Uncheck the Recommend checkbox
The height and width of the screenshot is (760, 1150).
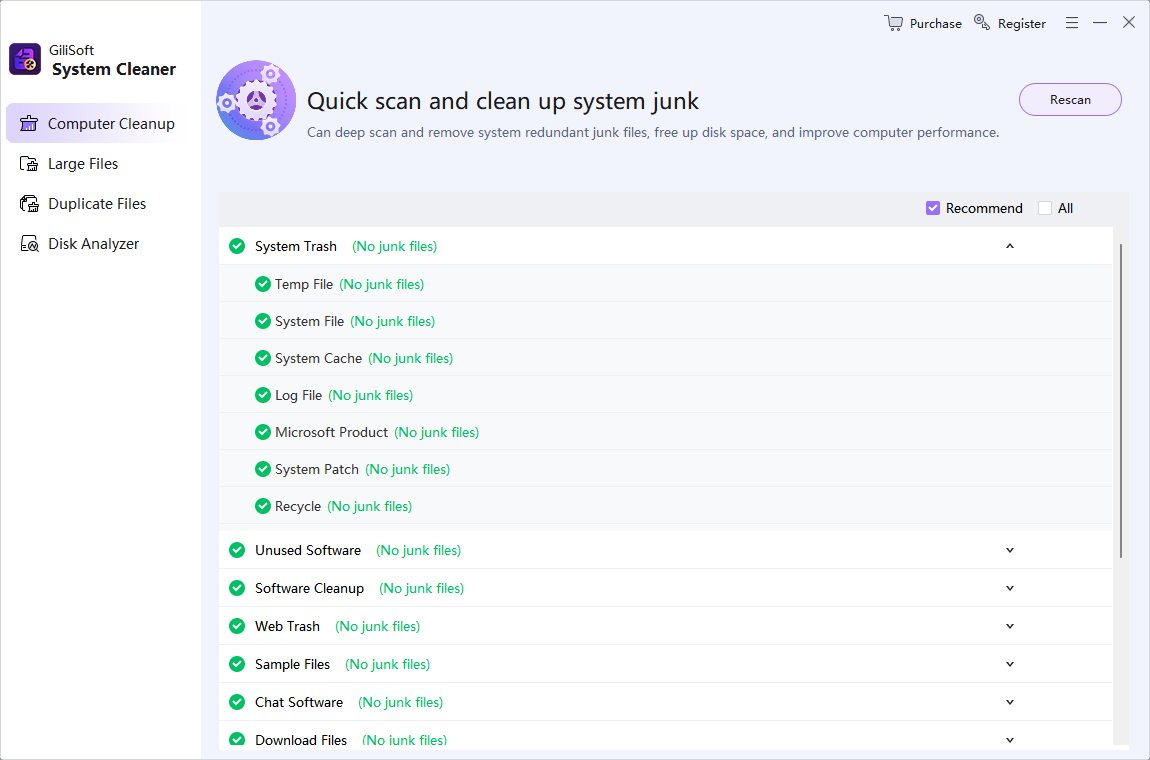(x=933, y=208)
